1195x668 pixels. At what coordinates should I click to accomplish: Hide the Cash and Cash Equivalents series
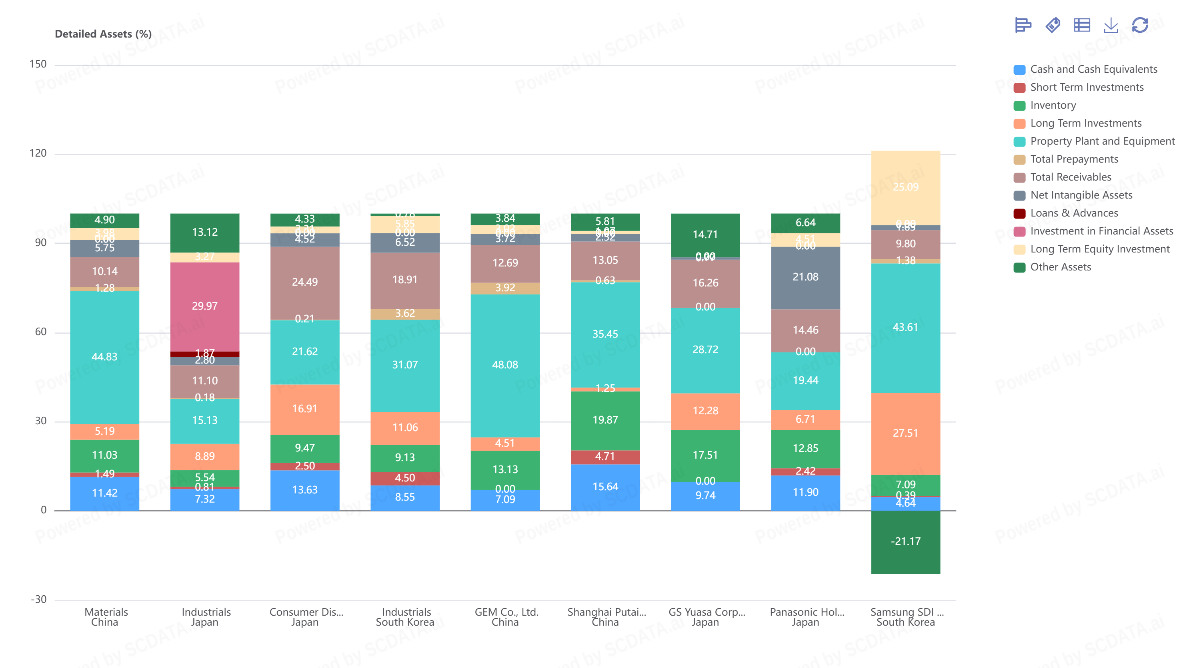pyautogui.click(x=1093, y=70)
